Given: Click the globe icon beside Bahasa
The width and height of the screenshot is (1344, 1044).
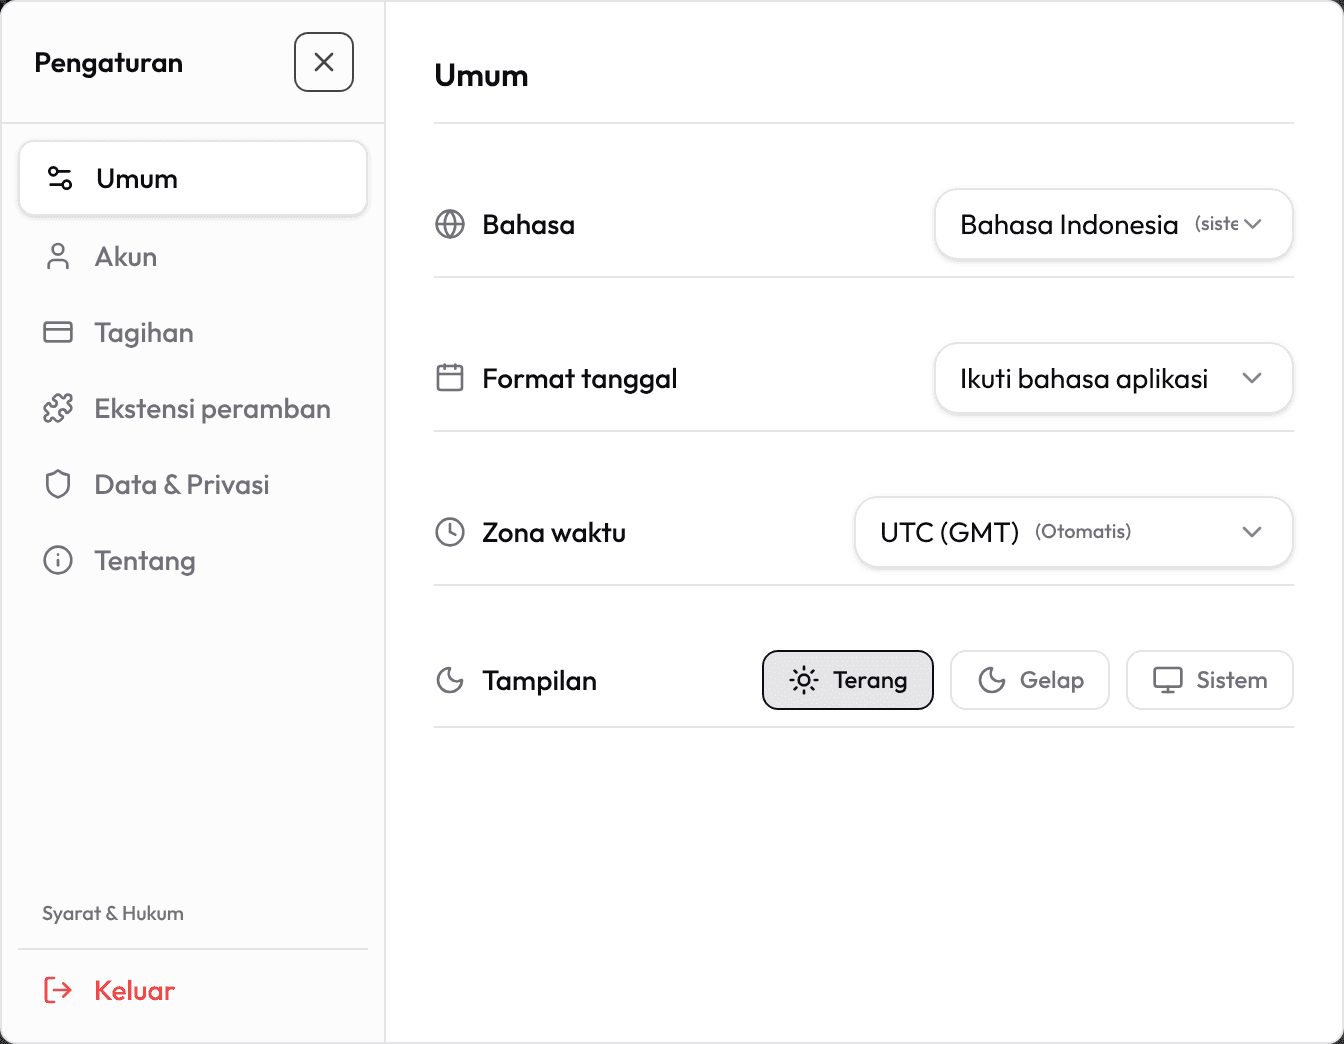Looking at the screenshot, I should click(x=450, y=224).
